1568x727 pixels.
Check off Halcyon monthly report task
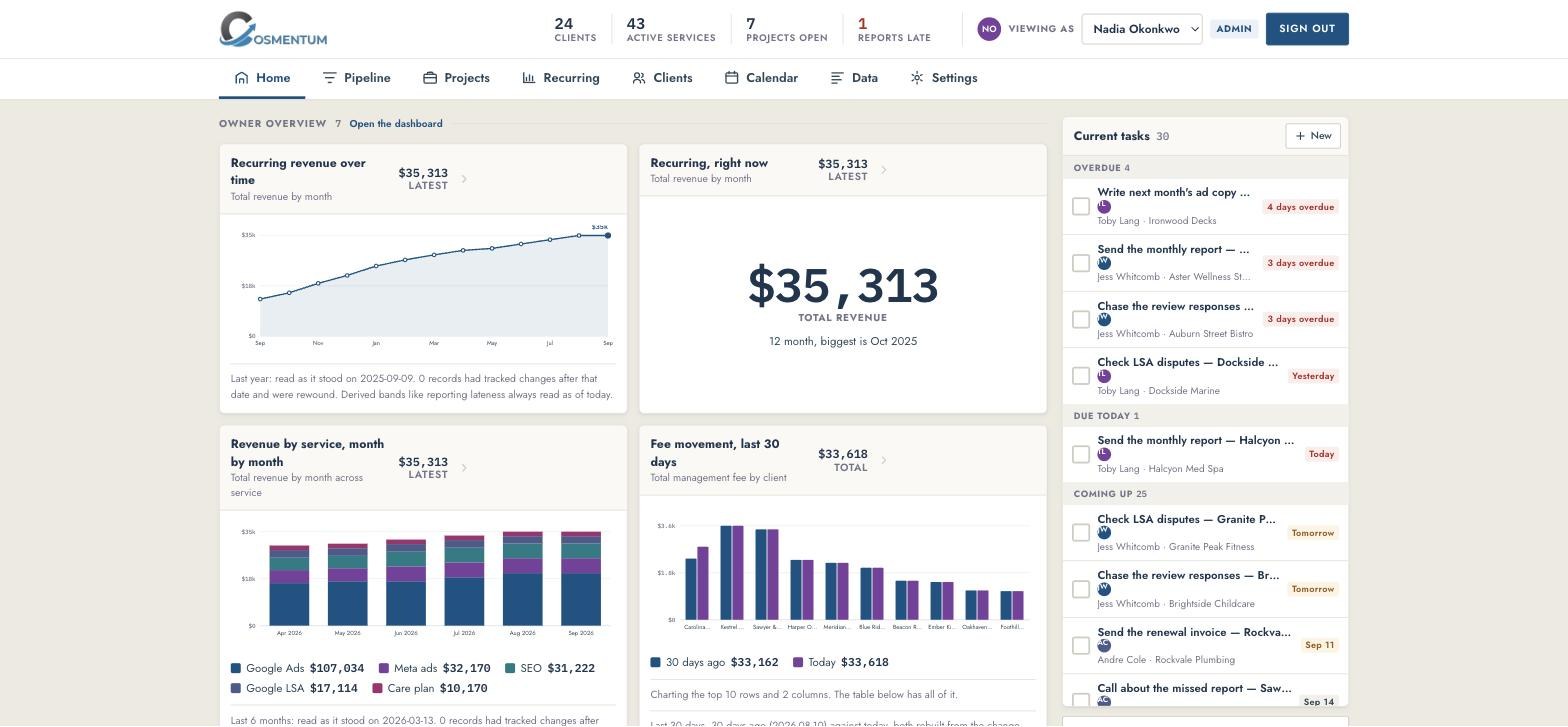1081,454
